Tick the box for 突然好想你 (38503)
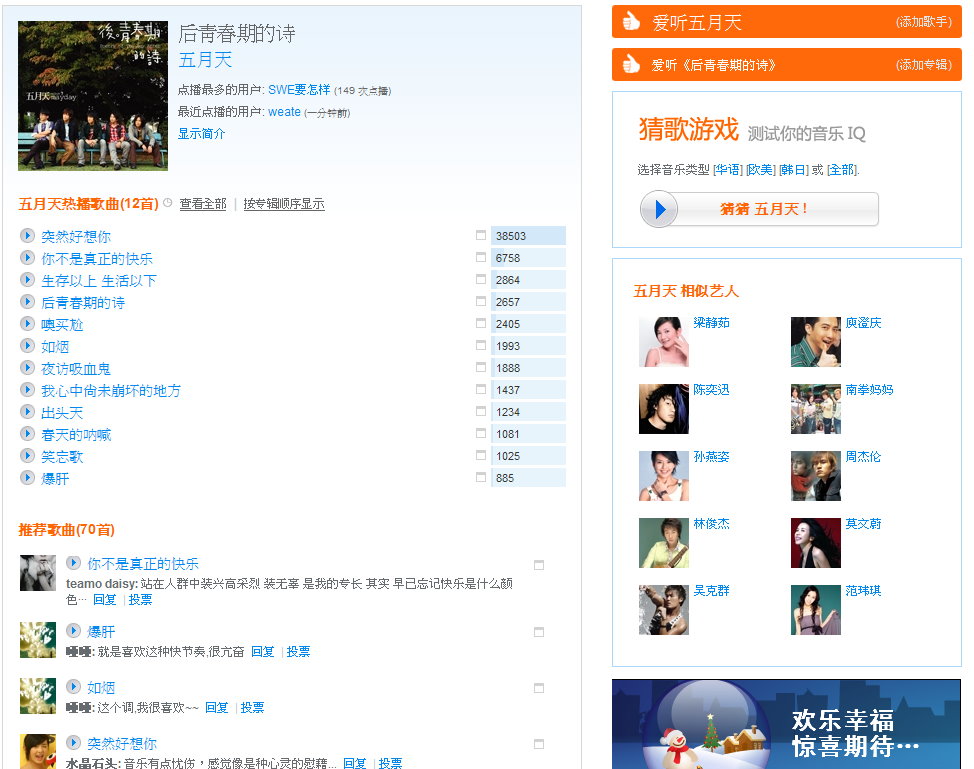 pyautogui.click(x=481, y=235)
